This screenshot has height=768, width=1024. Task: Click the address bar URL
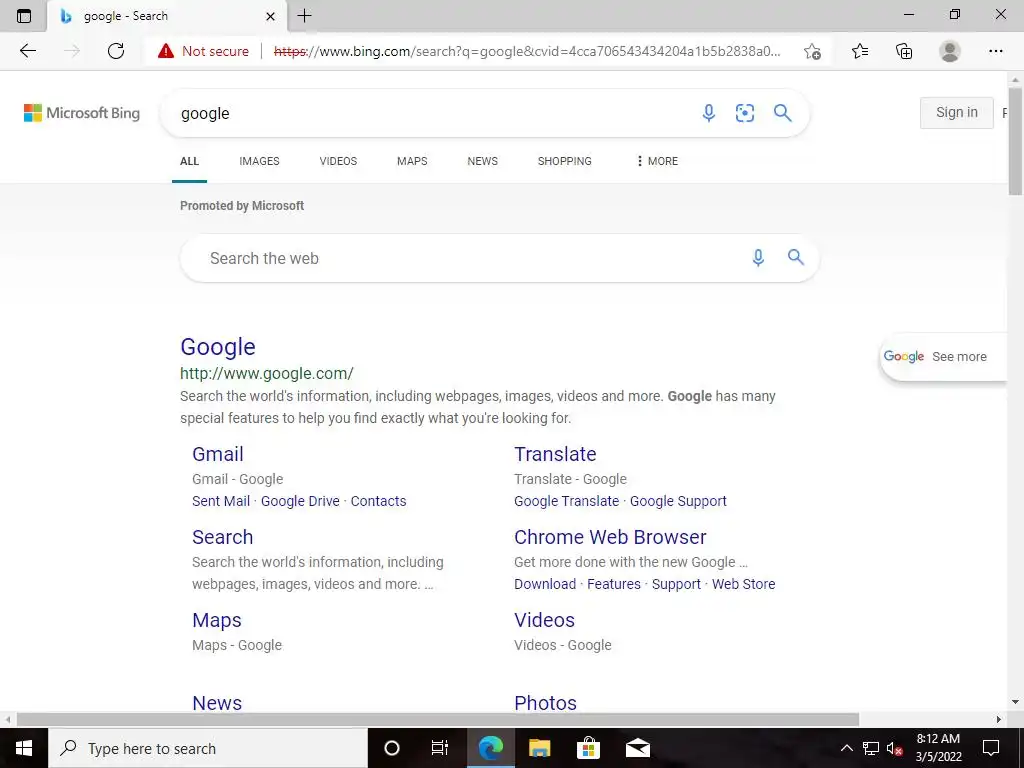(526, 51)
